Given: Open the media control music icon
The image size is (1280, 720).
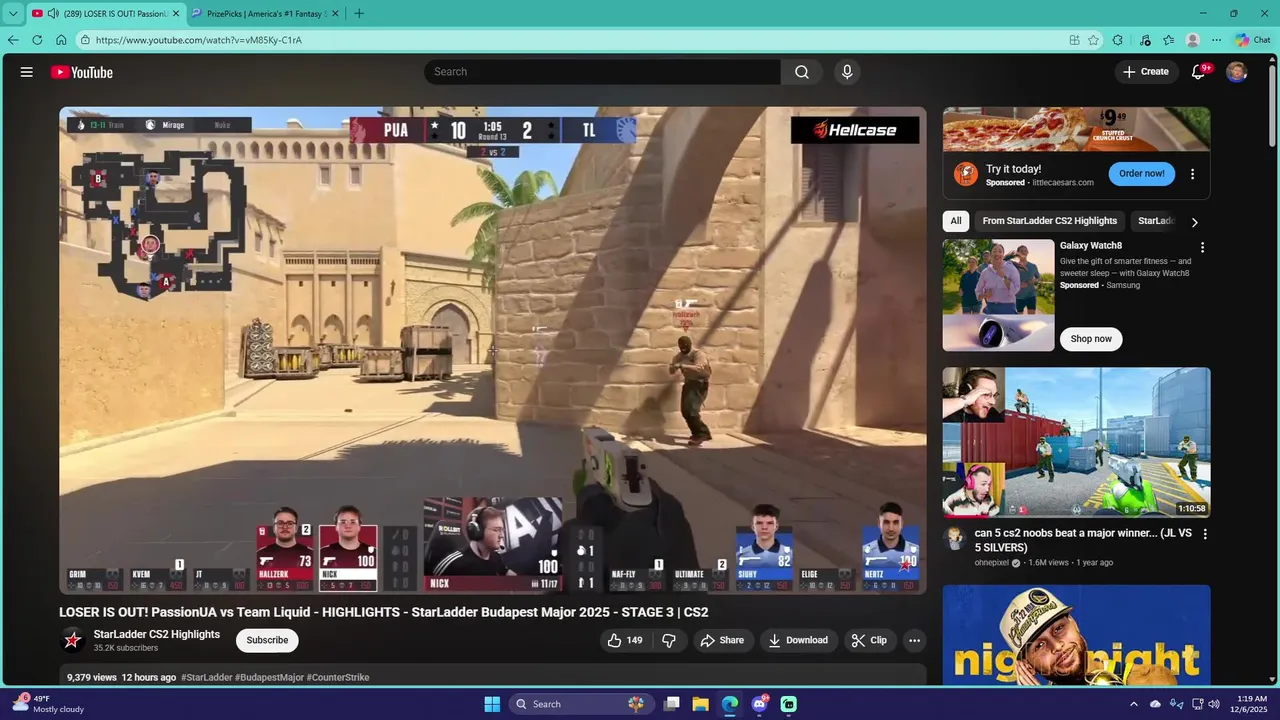Looking at the screenshot, I should tap(1145, 40).
